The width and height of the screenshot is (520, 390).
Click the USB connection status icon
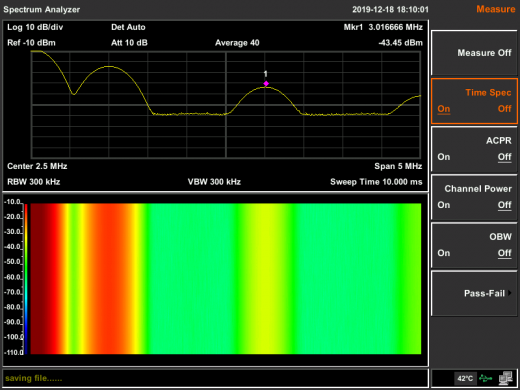[485, 378]
